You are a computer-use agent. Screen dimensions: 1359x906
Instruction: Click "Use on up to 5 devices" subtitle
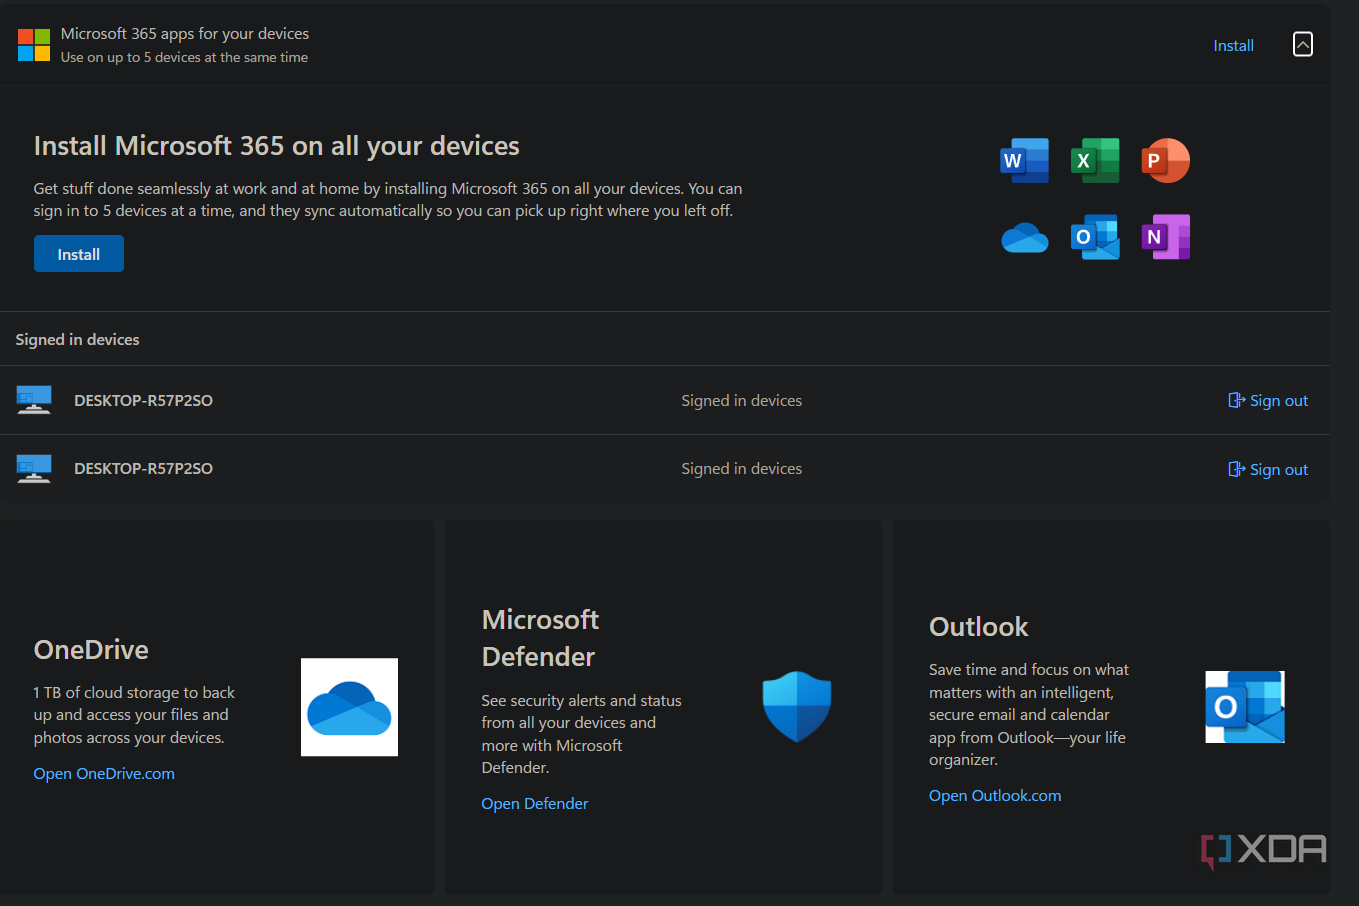coord(184,58)
